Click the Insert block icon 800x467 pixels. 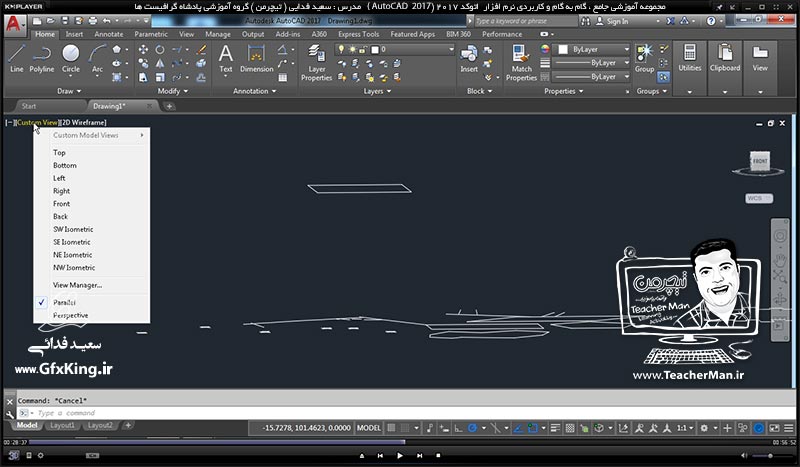coord(469,58)
